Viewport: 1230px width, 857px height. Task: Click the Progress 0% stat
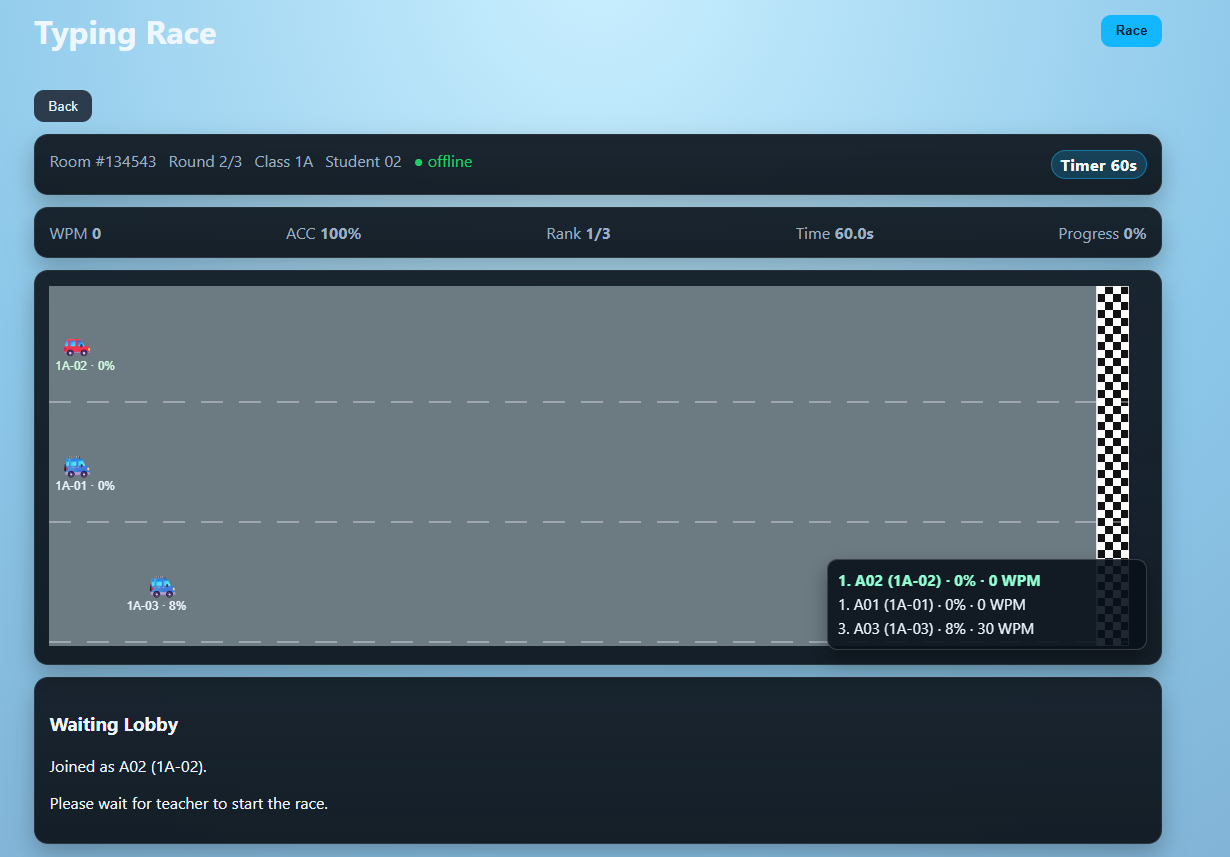(x=1102, y=234)
